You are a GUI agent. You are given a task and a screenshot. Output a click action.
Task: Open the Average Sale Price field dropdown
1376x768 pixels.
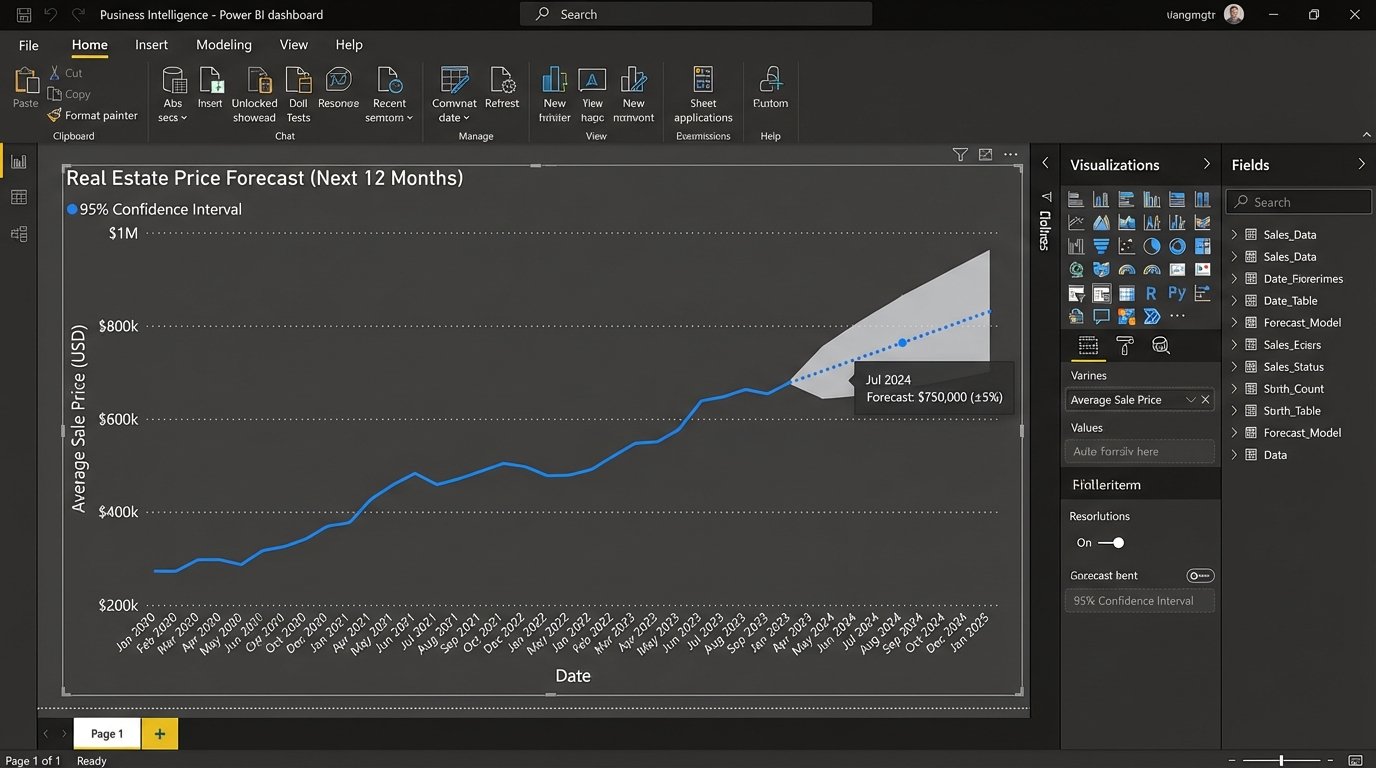point(1190,399)
